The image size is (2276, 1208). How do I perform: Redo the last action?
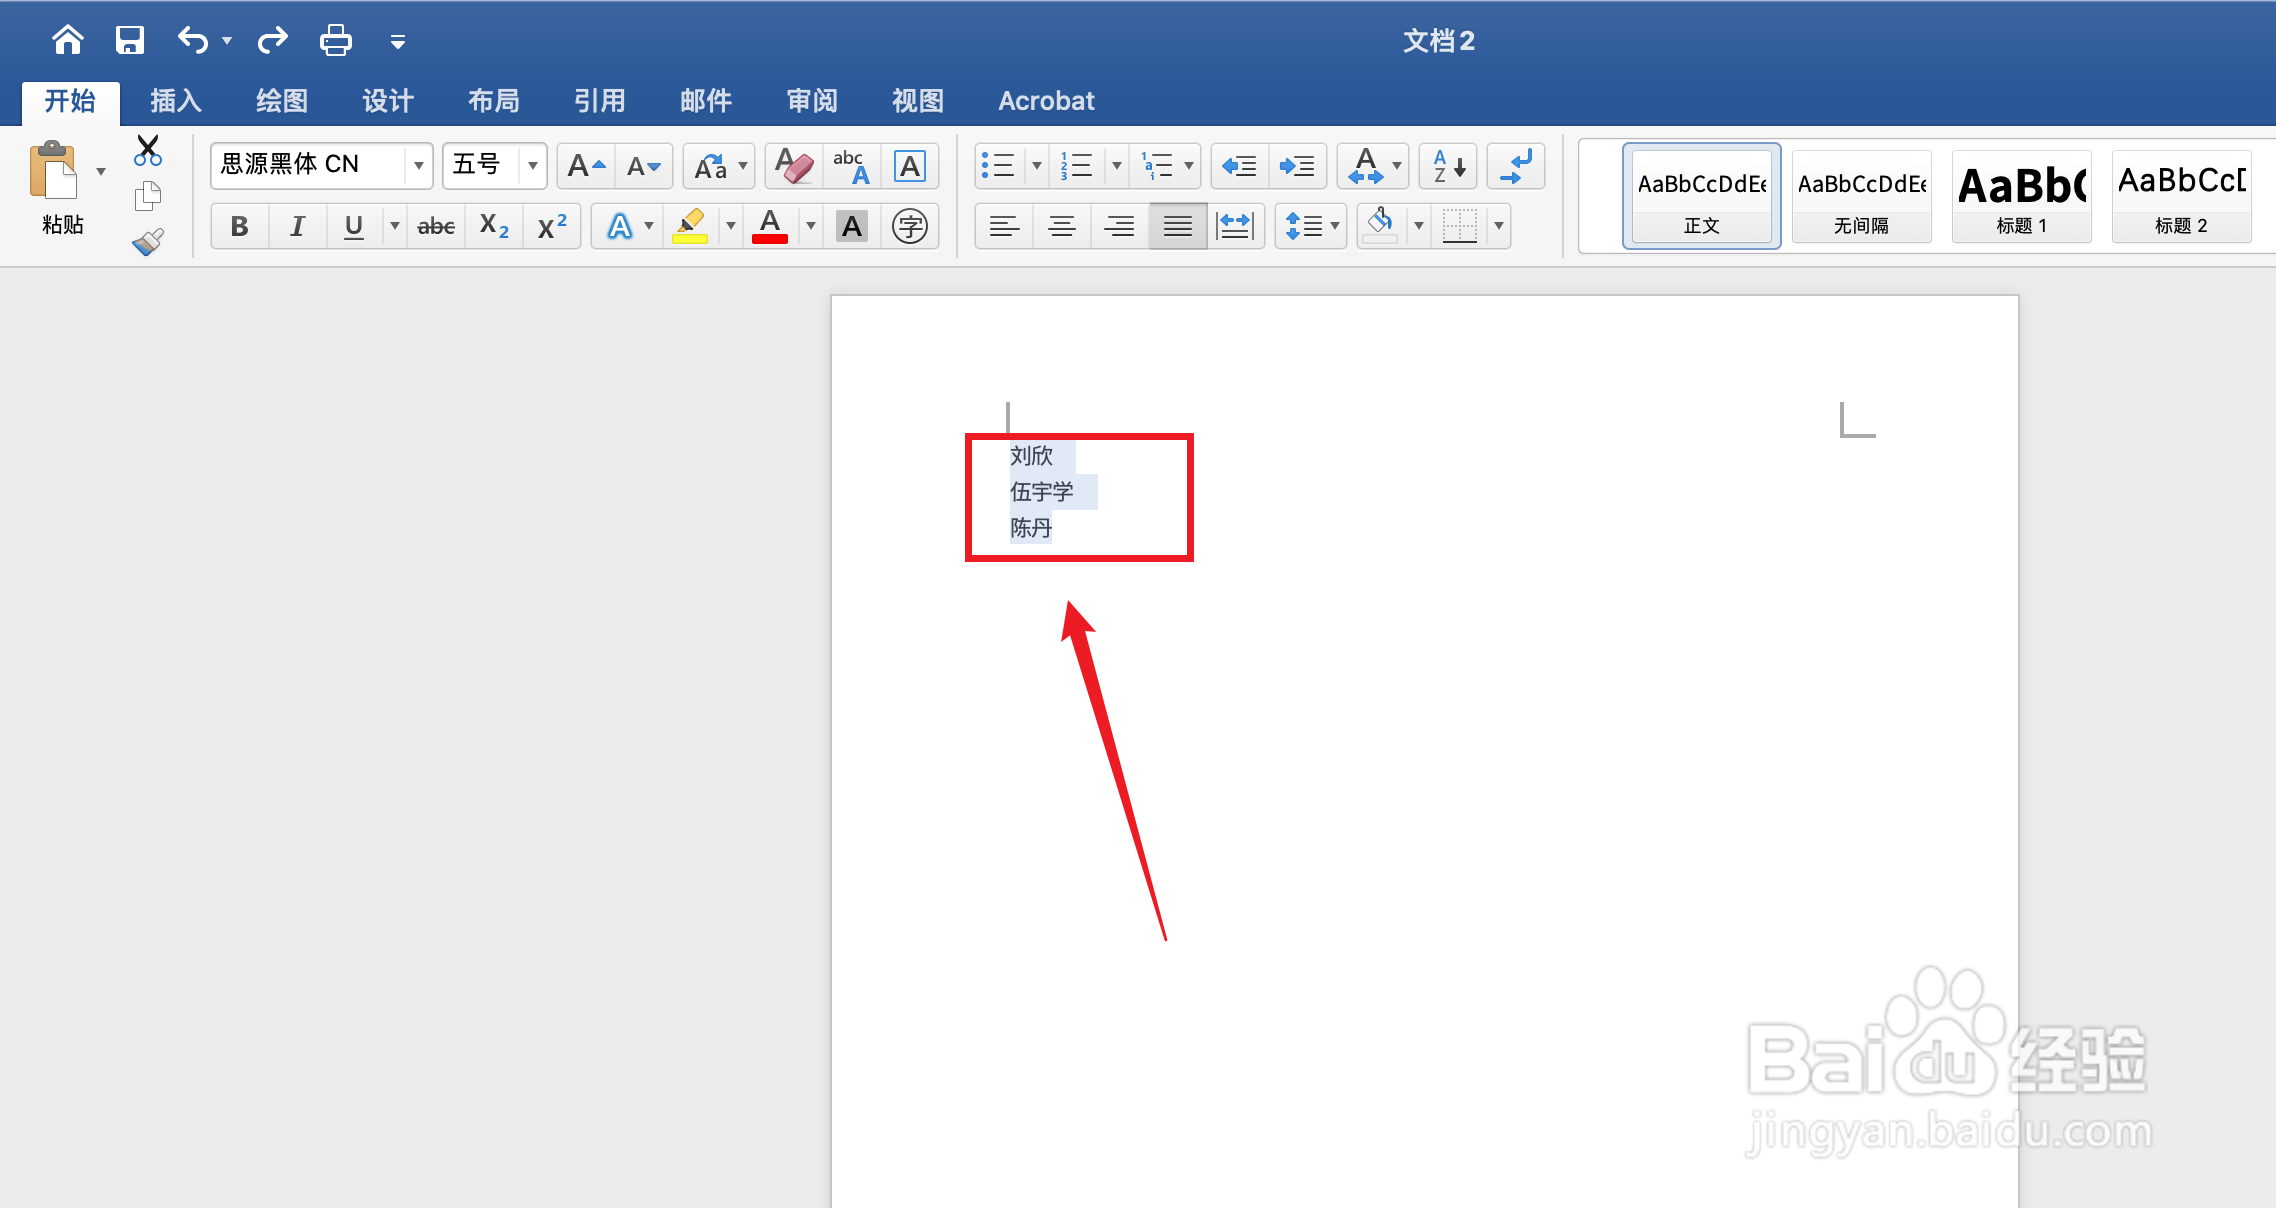pyautogui.click(x=272, y=40)
